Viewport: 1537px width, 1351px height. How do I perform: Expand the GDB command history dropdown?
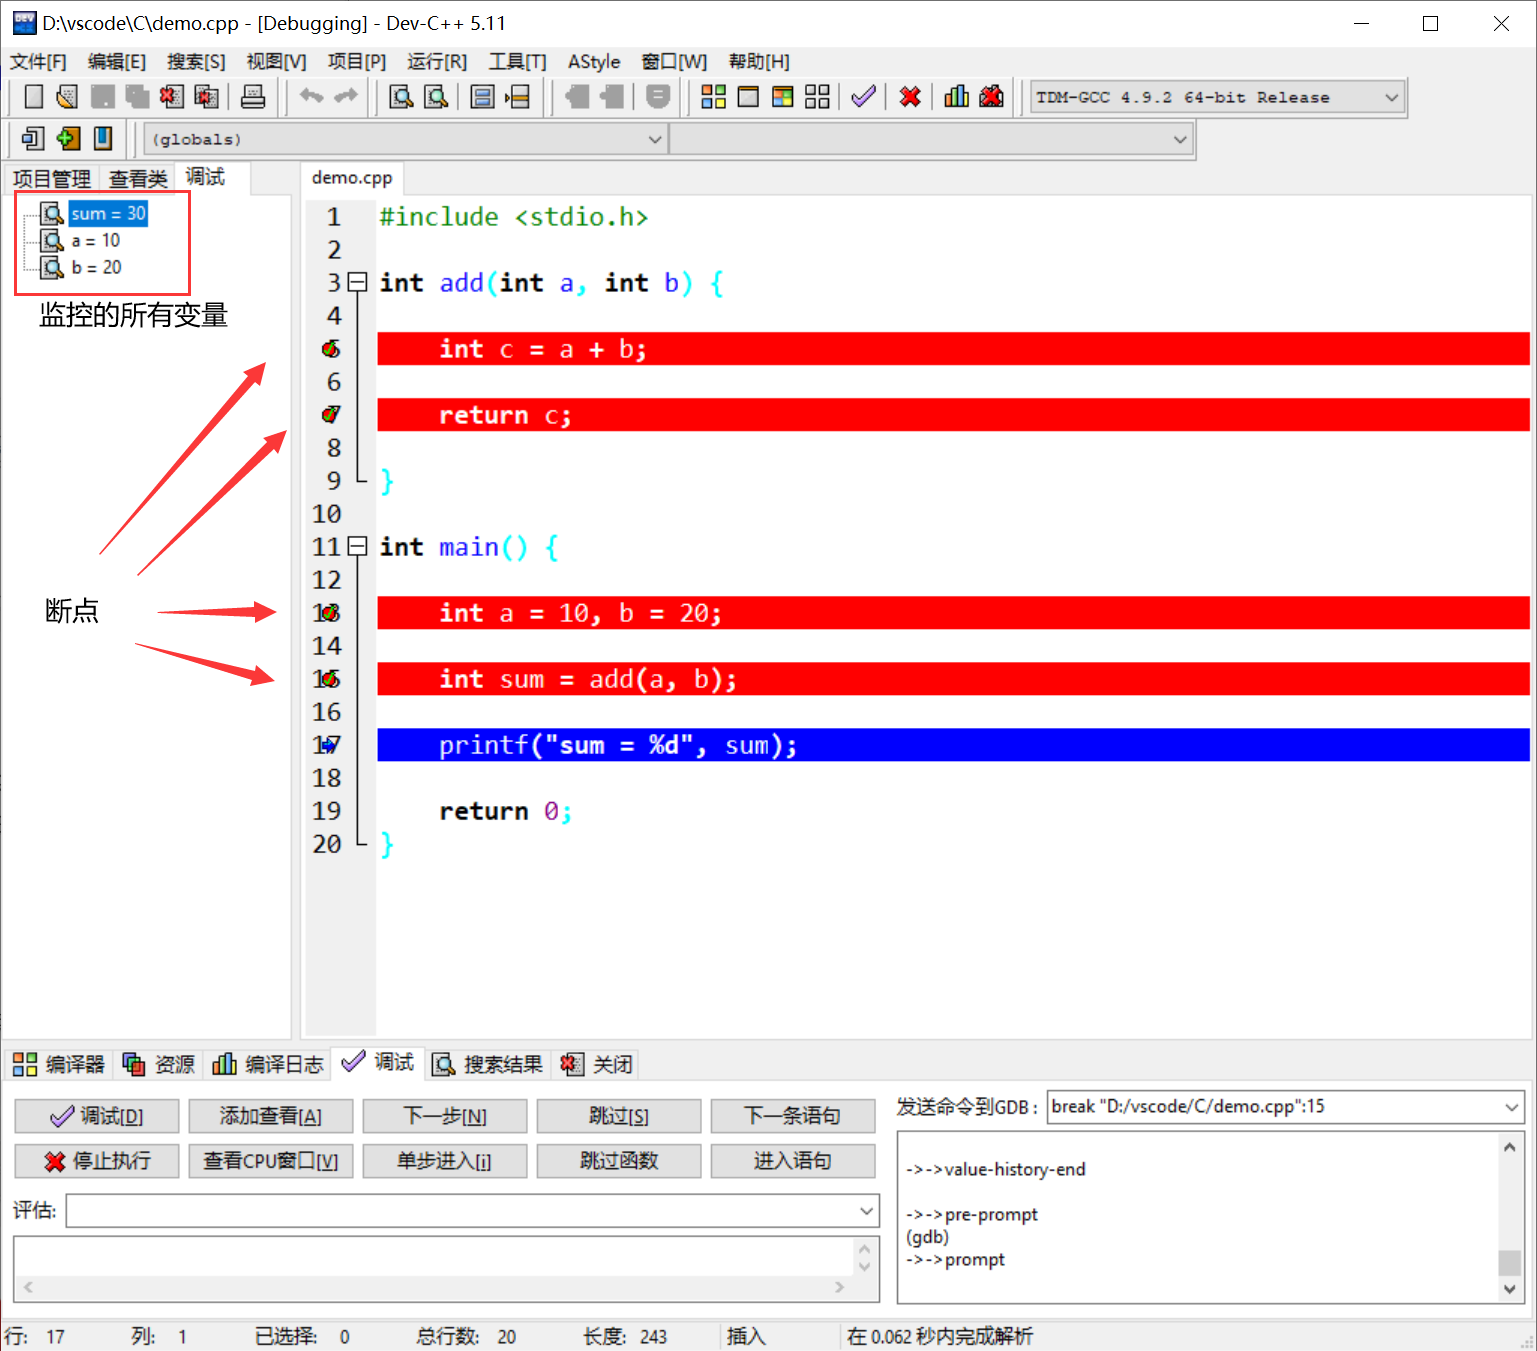tap(1511, 1107)
